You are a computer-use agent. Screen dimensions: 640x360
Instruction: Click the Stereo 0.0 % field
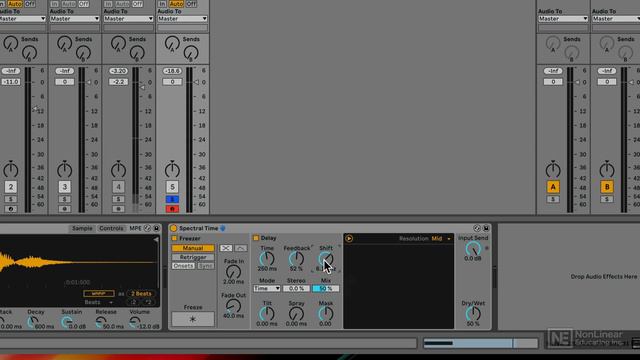(296, 288)
